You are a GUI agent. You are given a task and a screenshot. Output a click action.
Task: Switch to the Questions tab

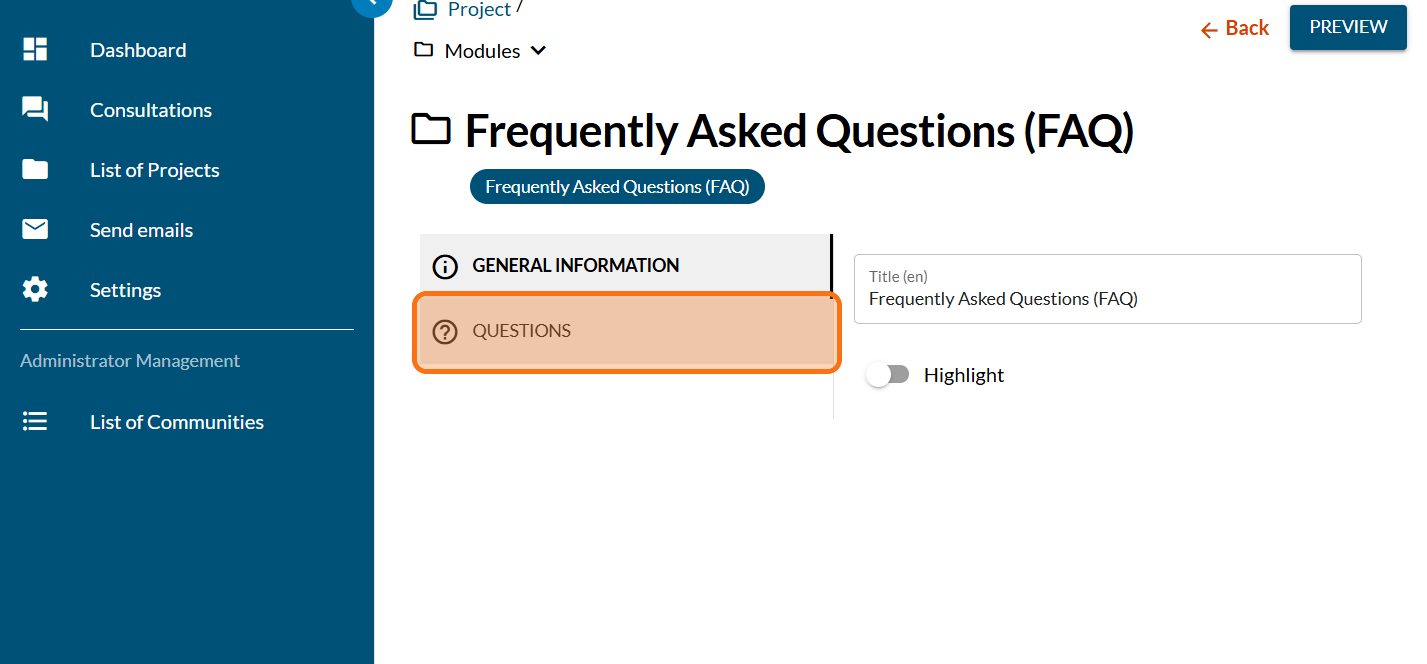(626, 331)
